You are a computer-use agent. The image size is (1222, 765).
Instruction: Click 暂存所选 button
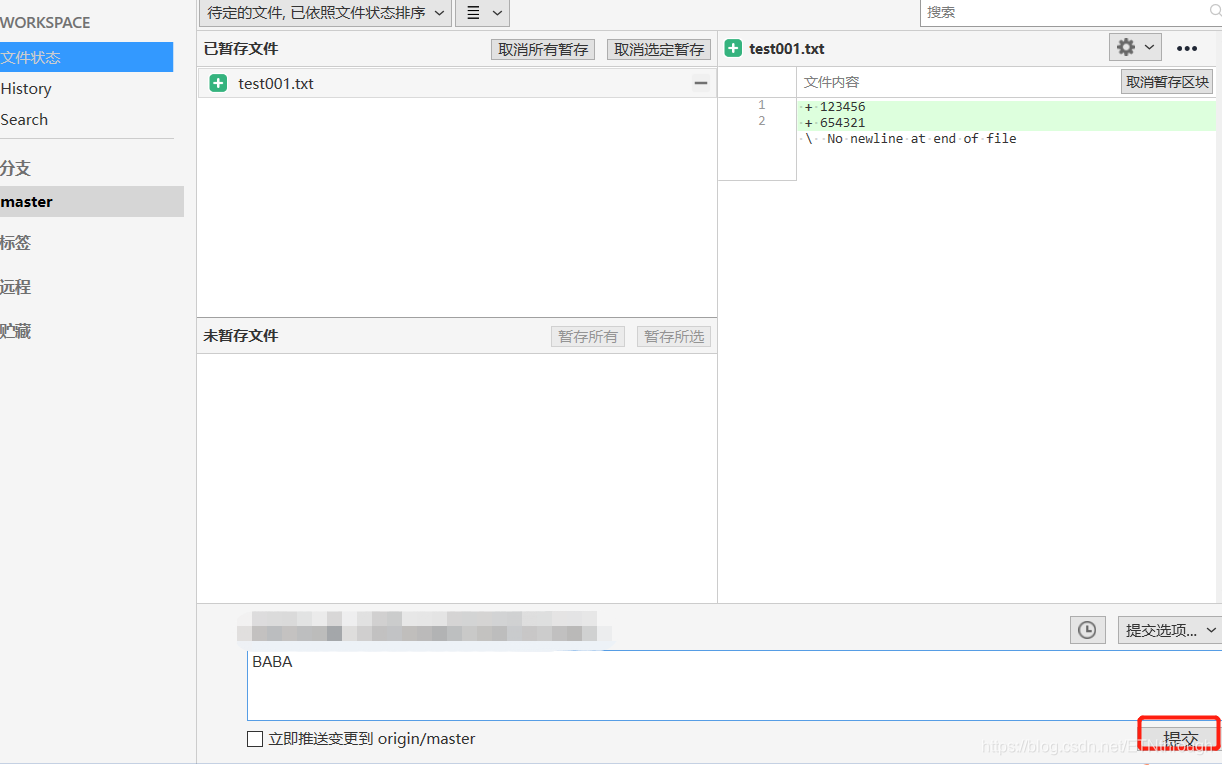click(674, 336)
